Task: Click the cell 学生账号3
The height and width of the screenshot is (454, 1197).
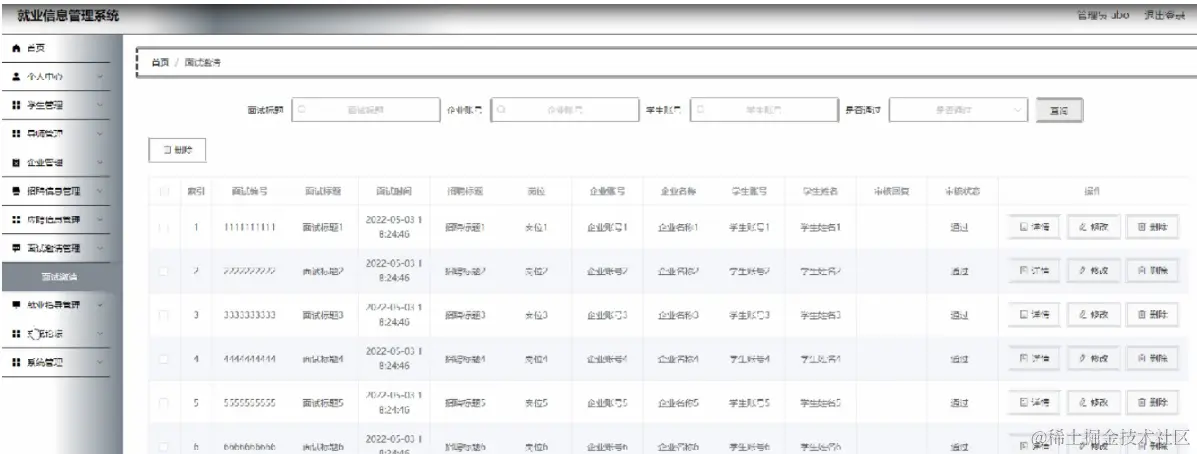Action: pos(749,314)
